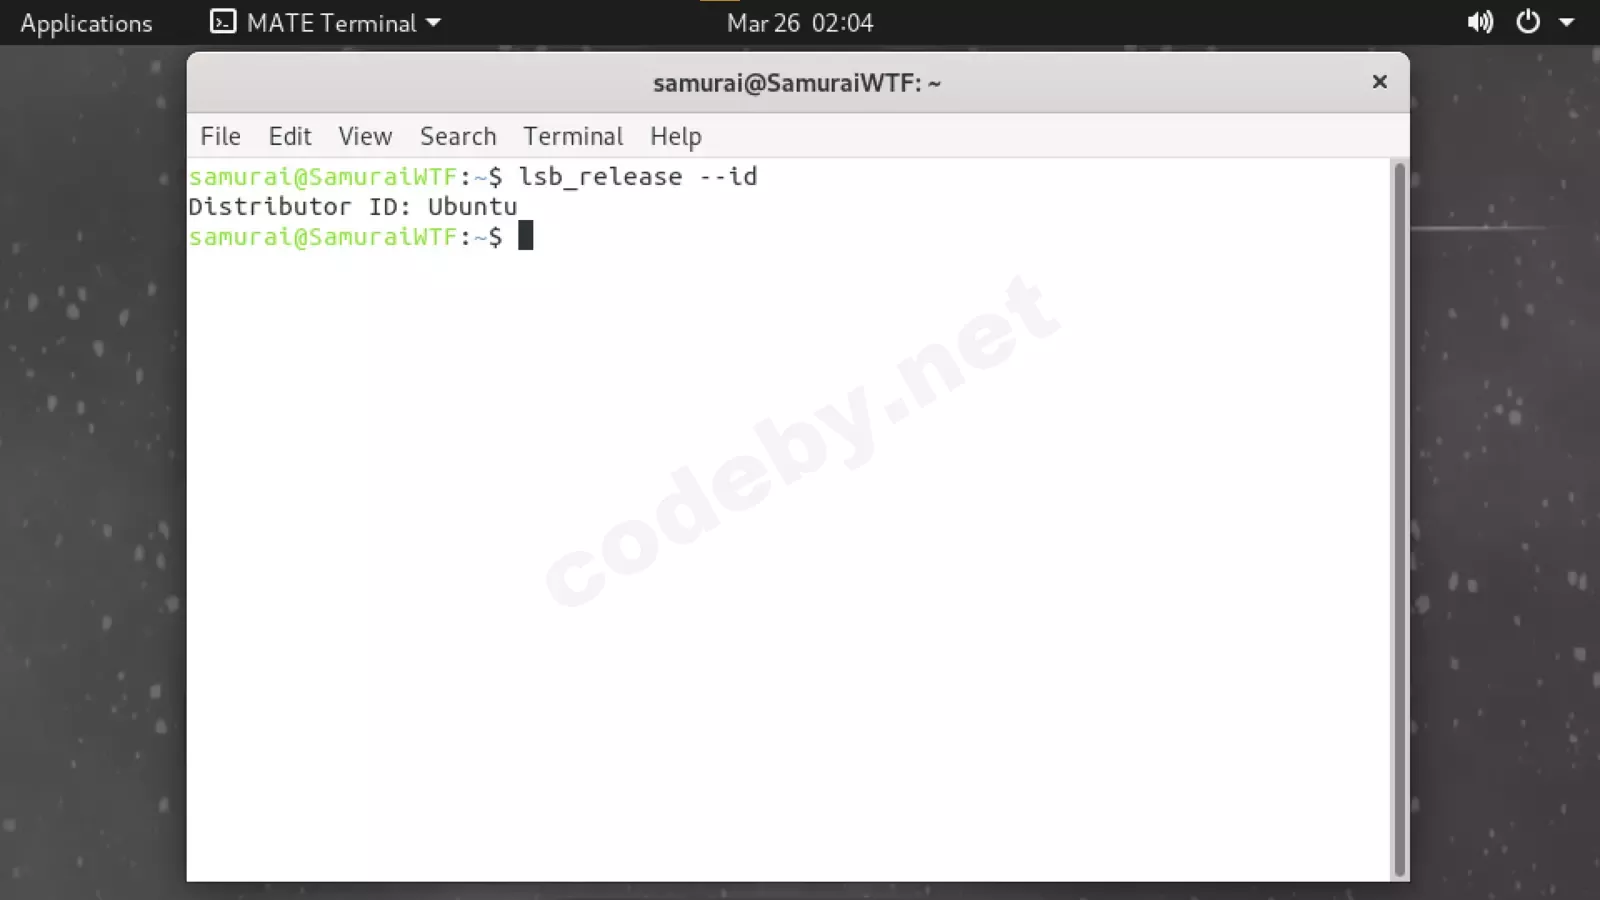
Task: Click the terminal cursor at the prompt
Action: click(x=526, y=236)
